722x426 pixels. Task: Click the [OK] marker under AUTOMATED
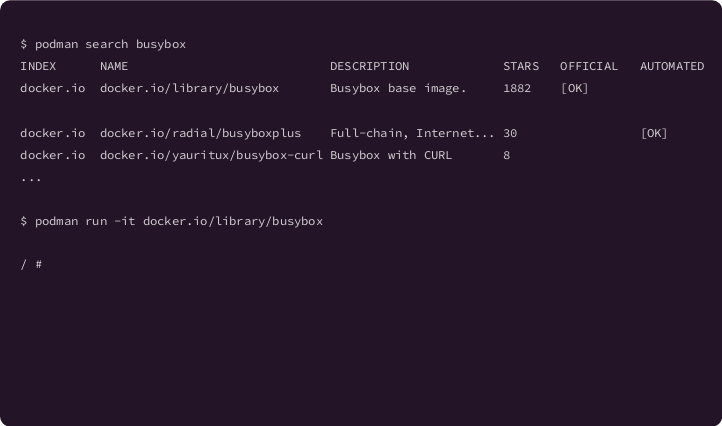coord(654,133)
